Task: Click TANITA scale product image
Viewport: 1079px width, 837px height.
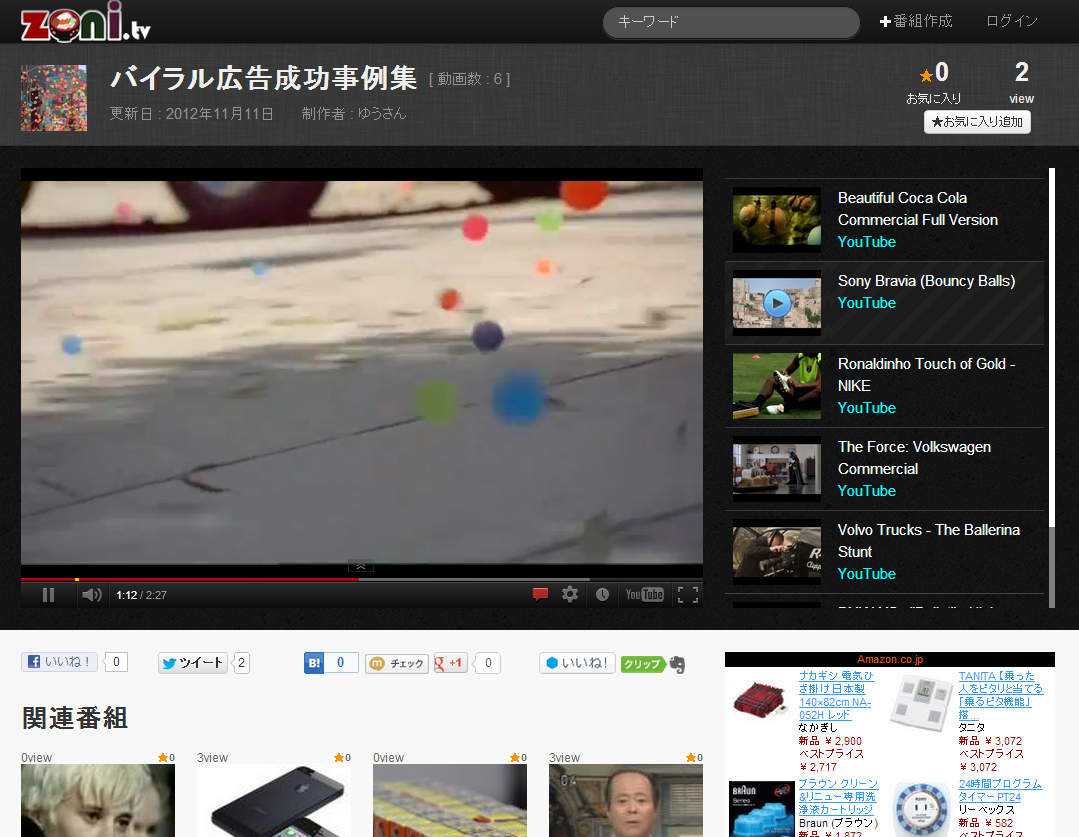Action: [920, 702]
